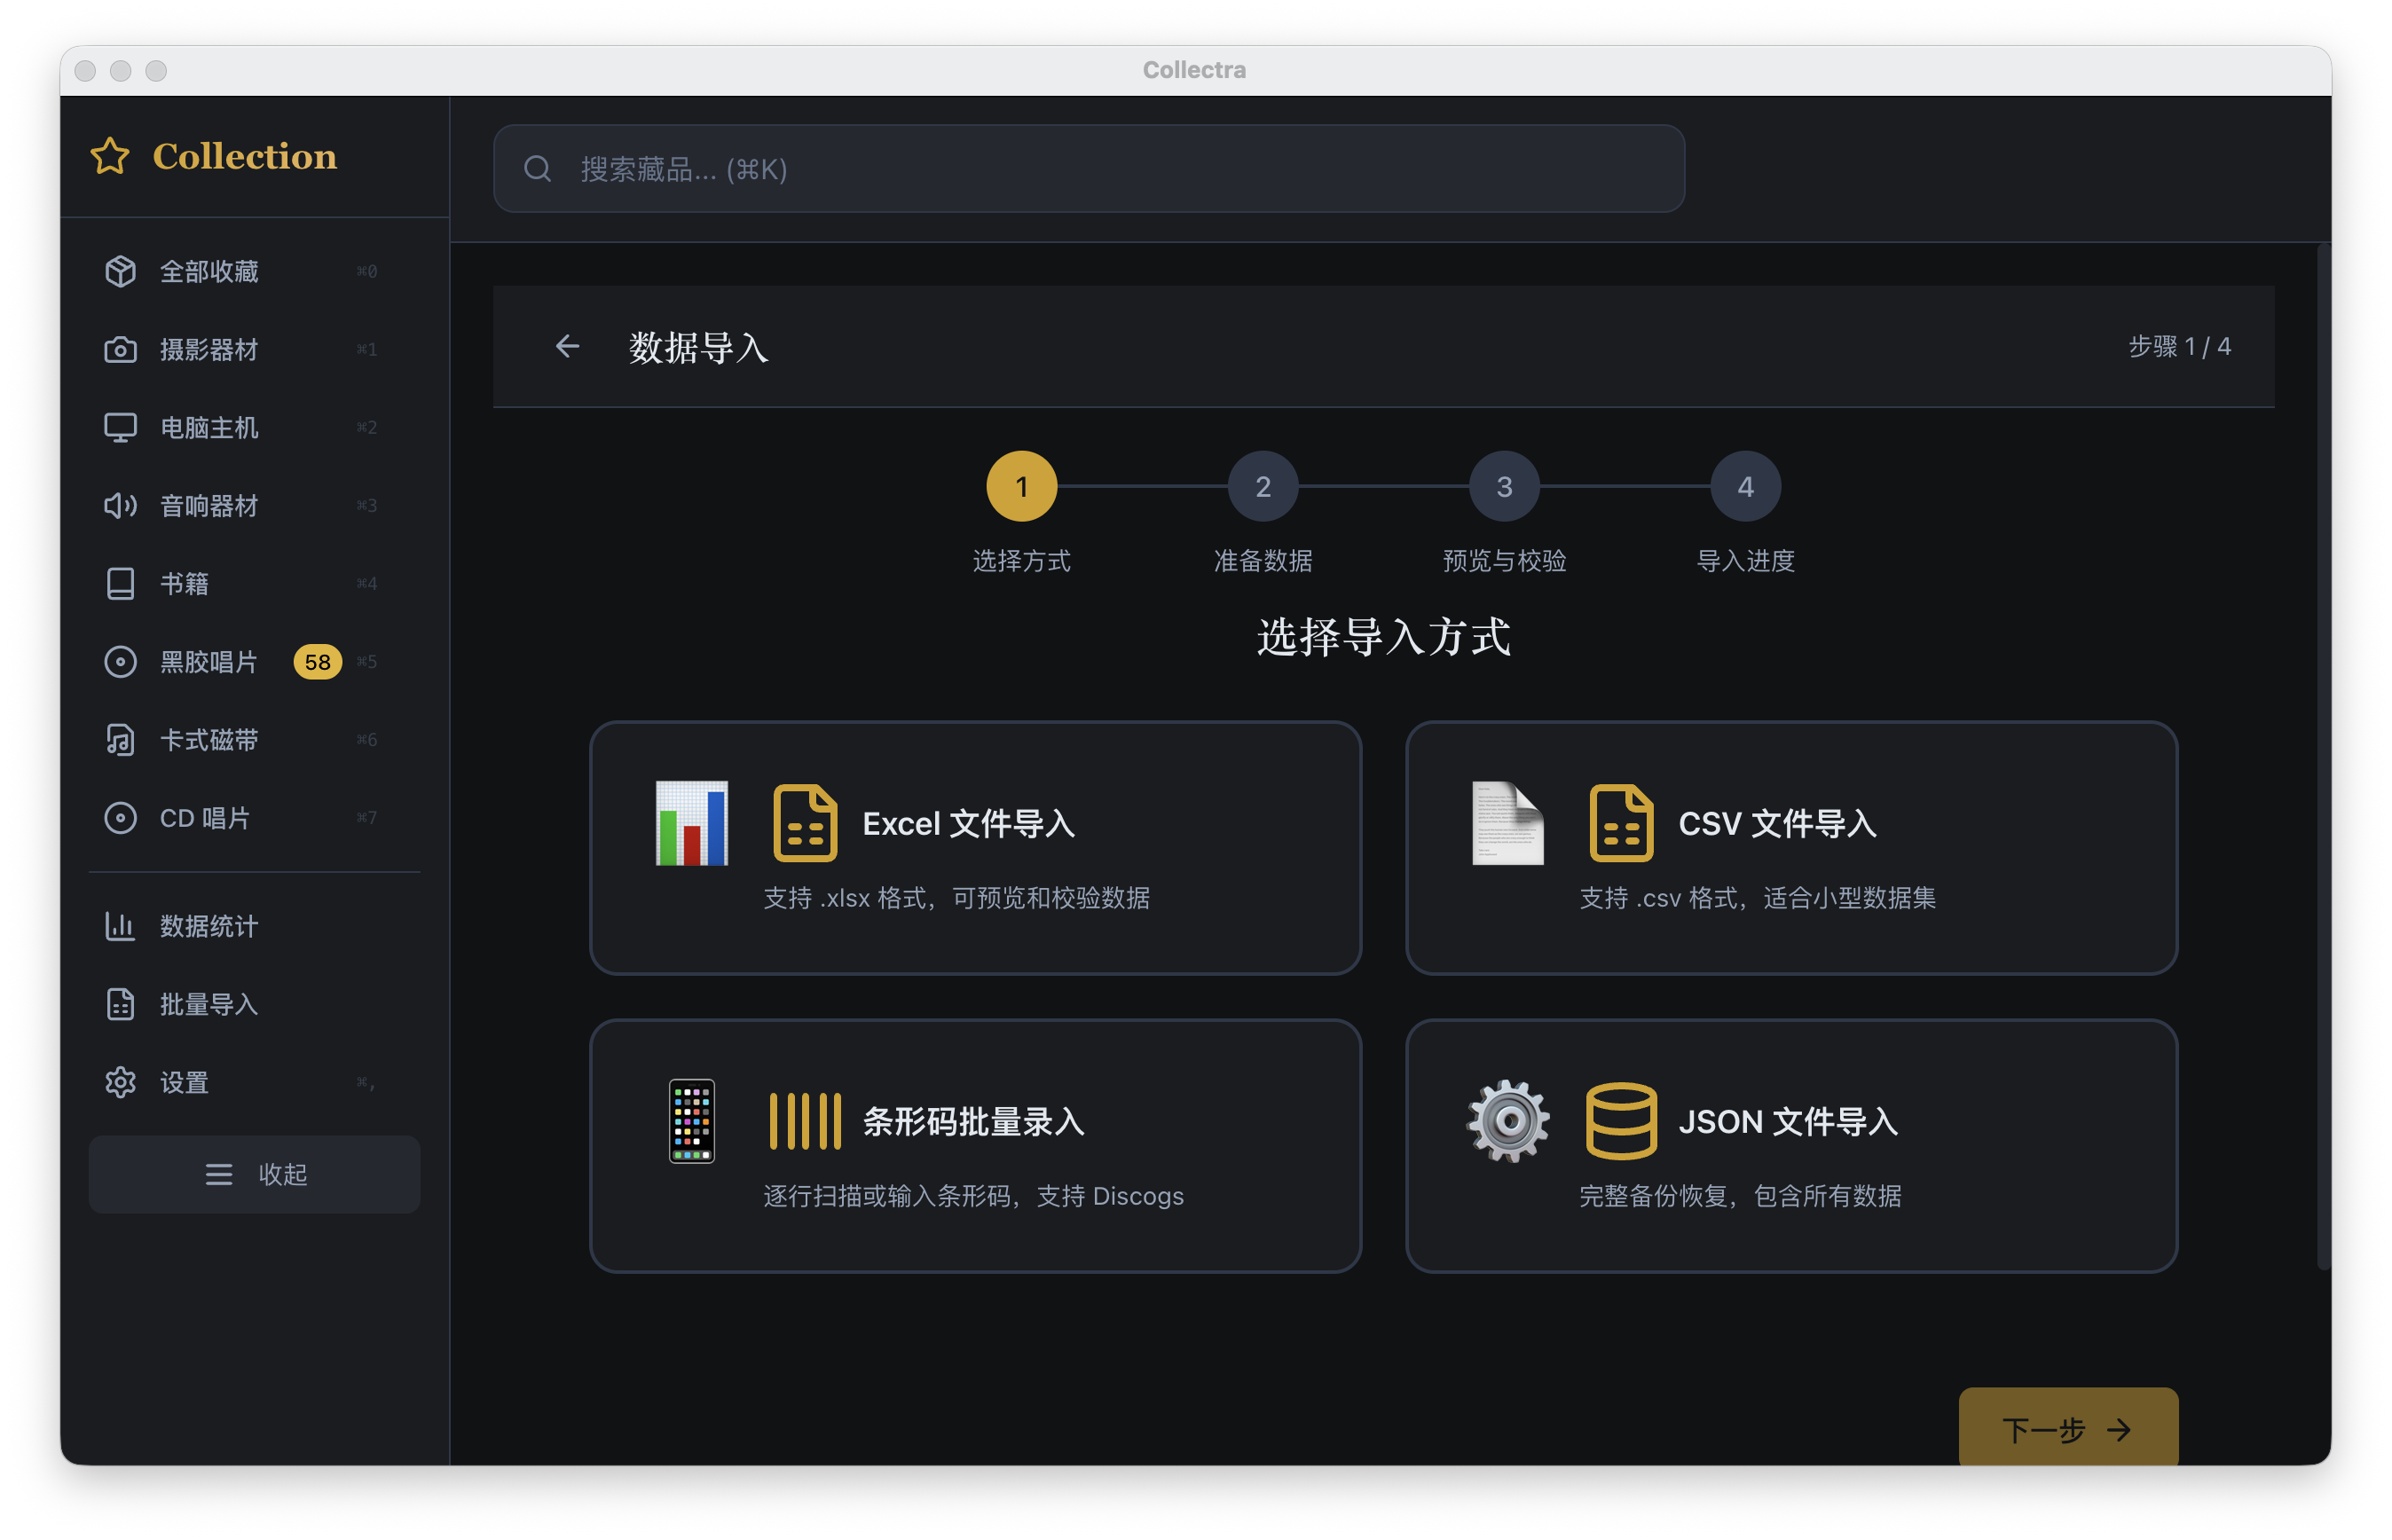Screen dimensions: 2392x1540
Task: Click the Collection title in sidebar
Action: pos(245,156)
